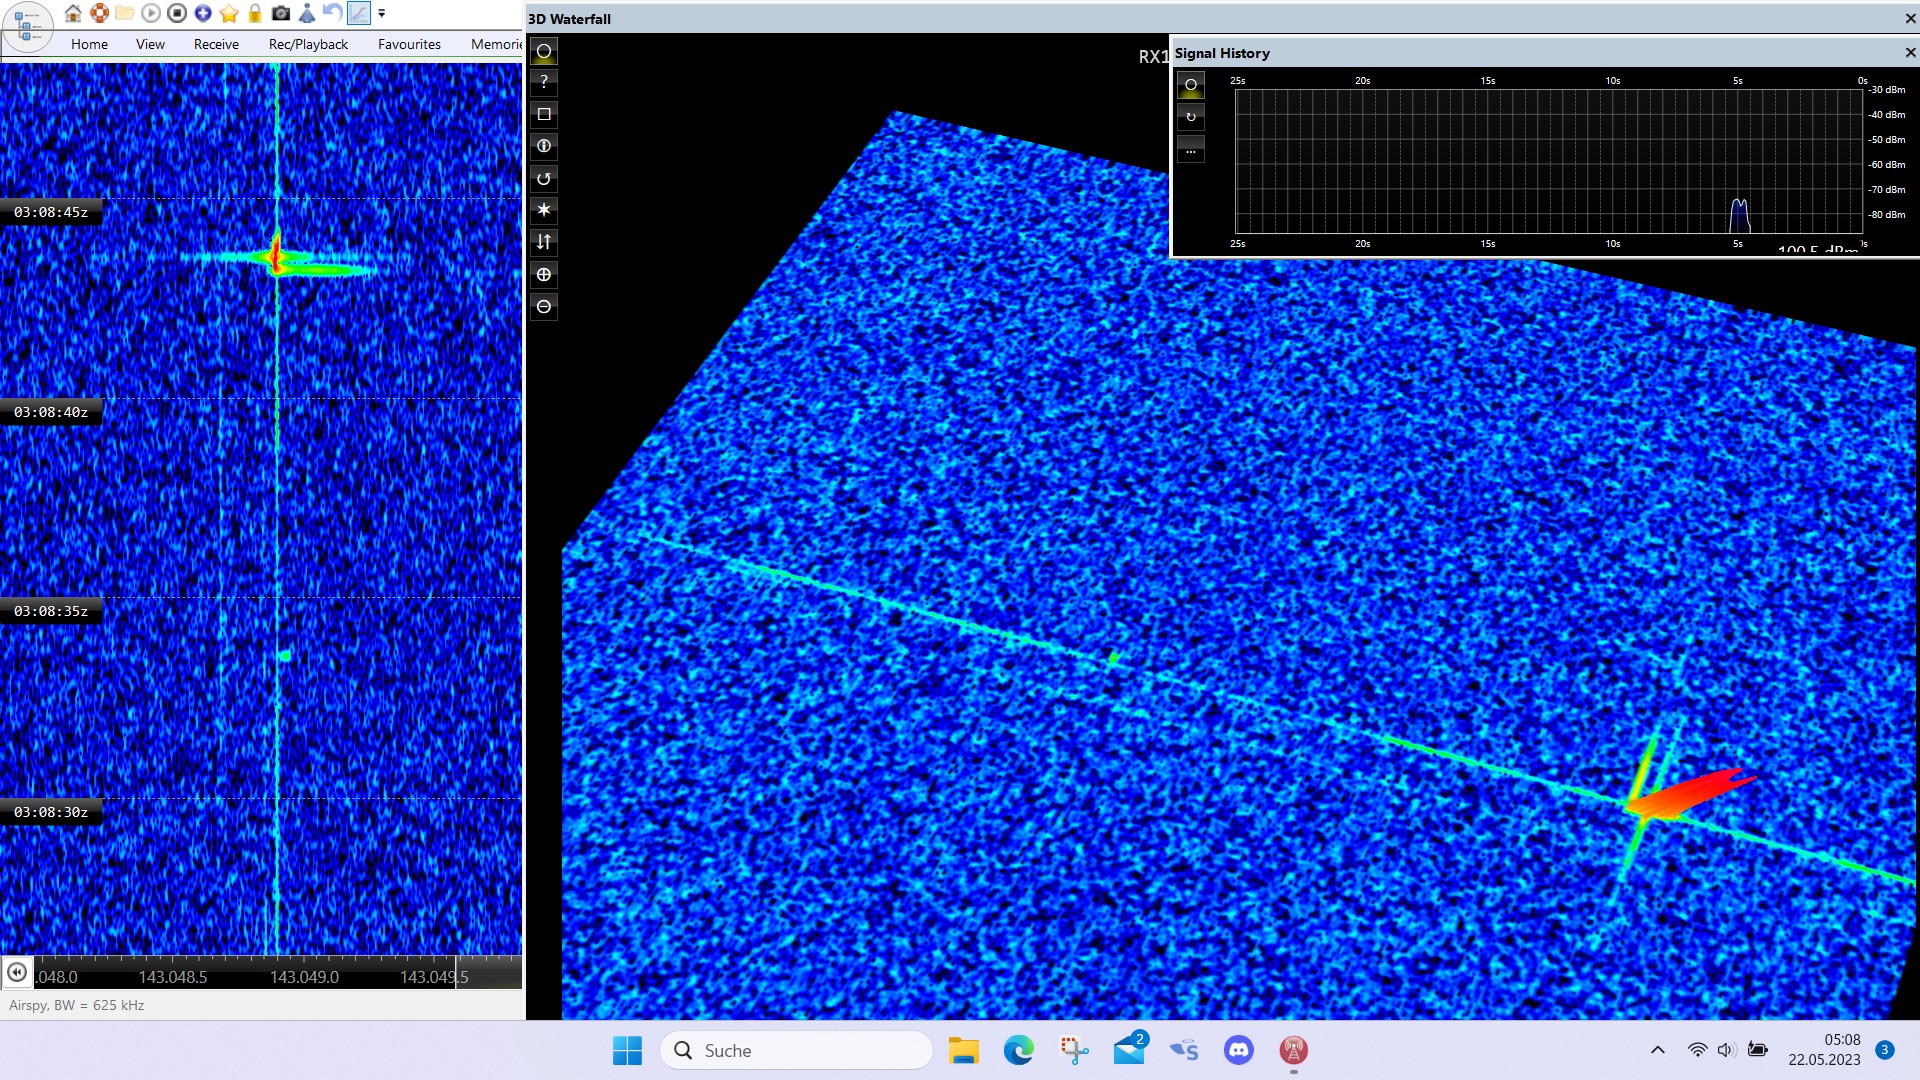Open the Snipping Tool from the taskbar

[1074, 1050]
